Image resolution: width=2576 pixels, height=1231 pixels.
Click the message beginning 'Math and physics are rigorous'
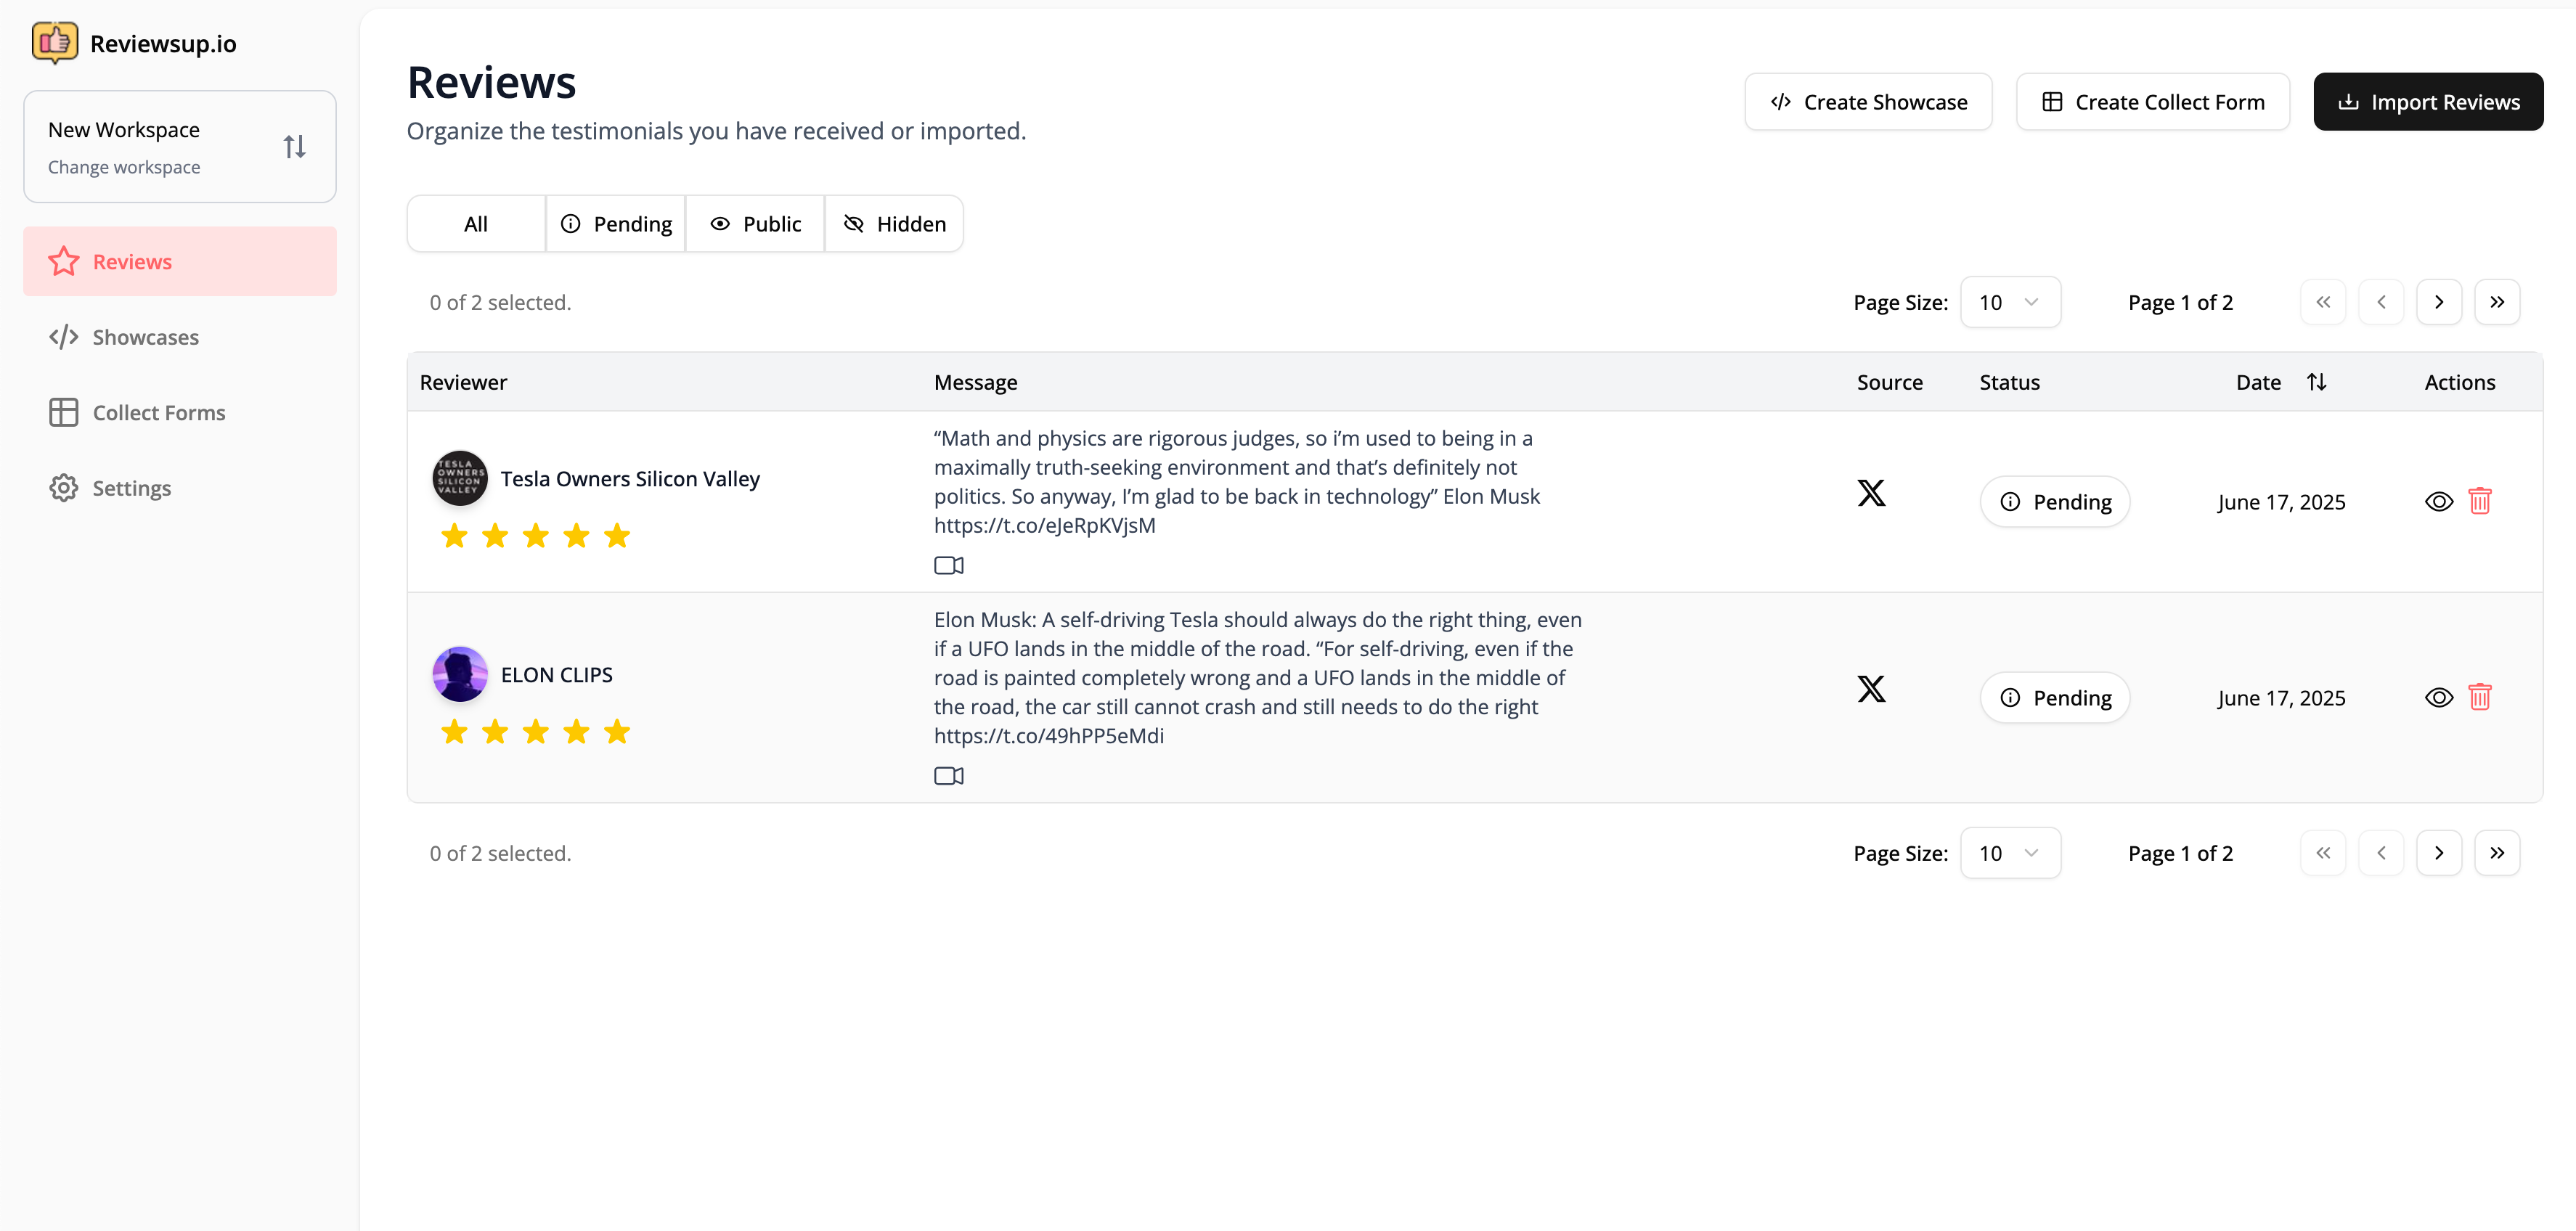tap(1237, 482)
